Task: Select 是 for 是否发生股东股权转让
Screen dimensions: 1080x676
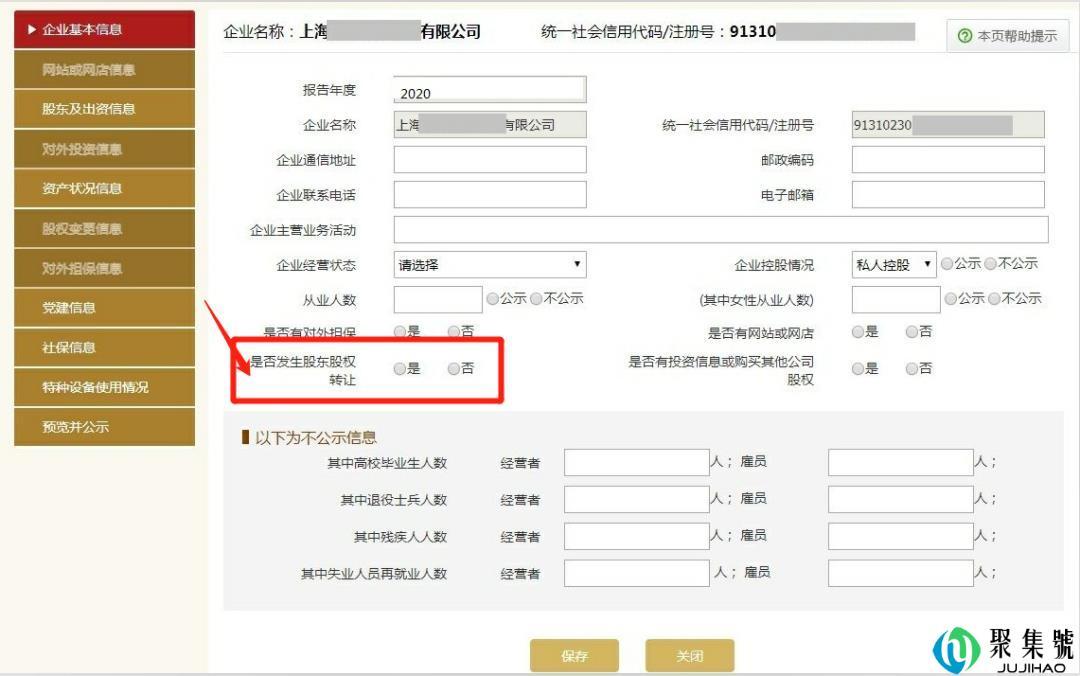Action: click(400, 370)
